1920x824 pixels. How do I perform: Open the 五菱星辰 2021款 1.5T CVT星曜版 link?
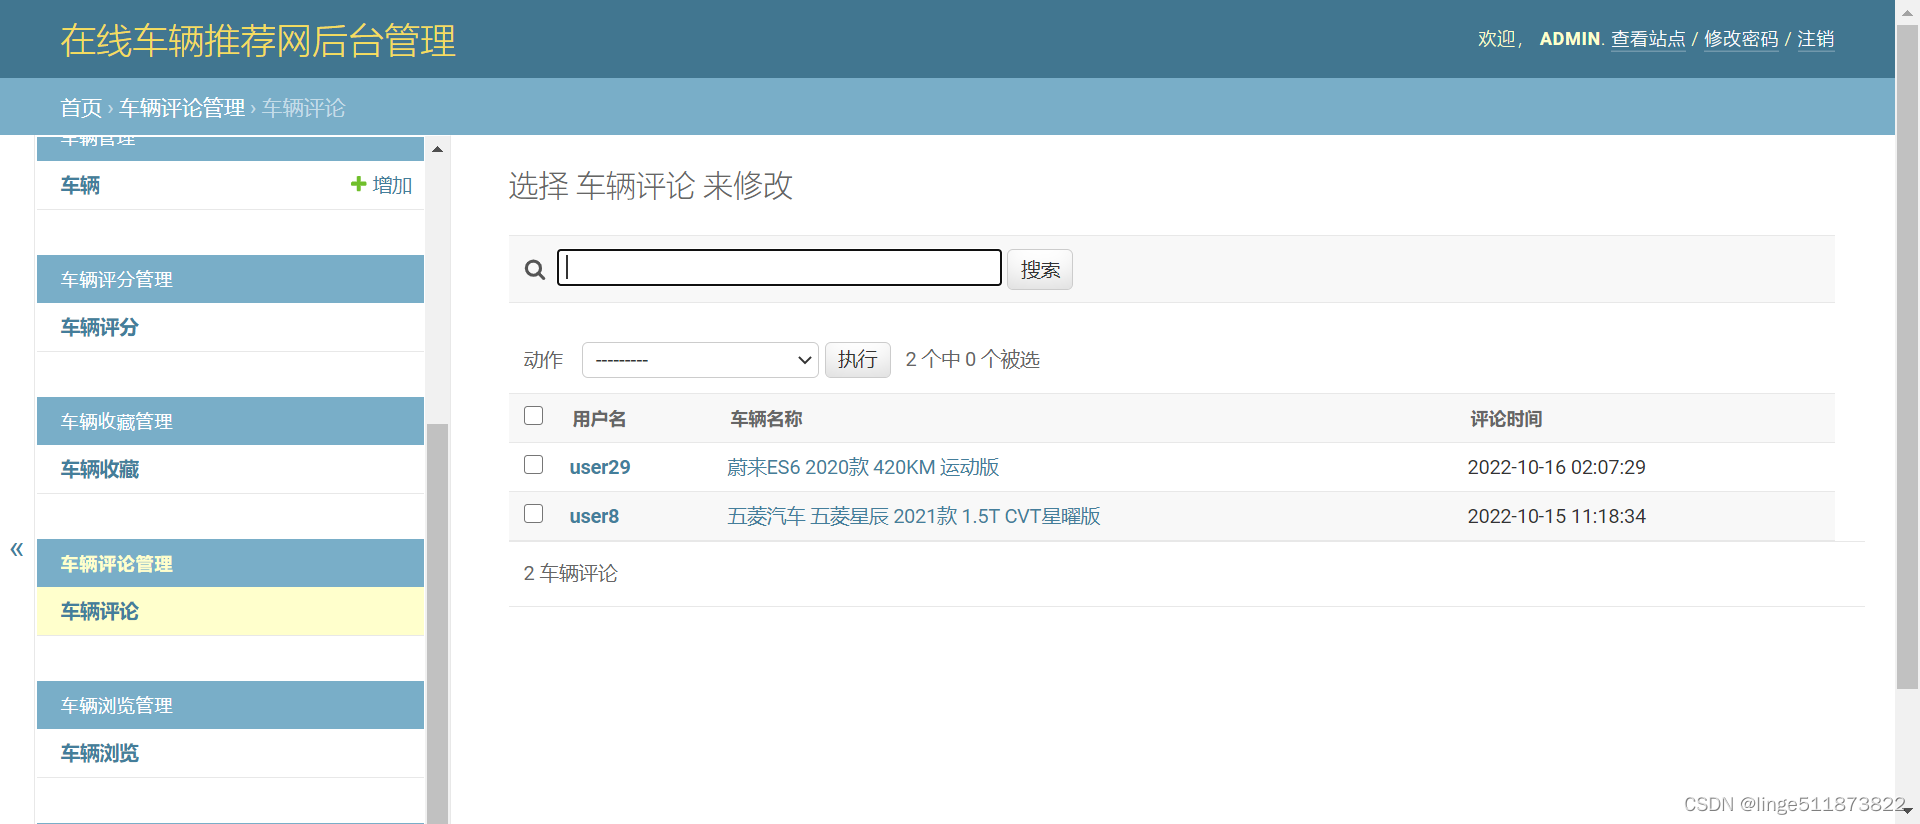[x=914, y=516]
